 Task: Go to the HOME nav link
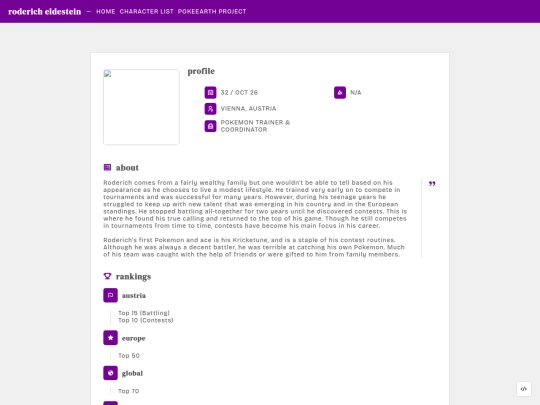pyautogui.click(x=106, y=12)
